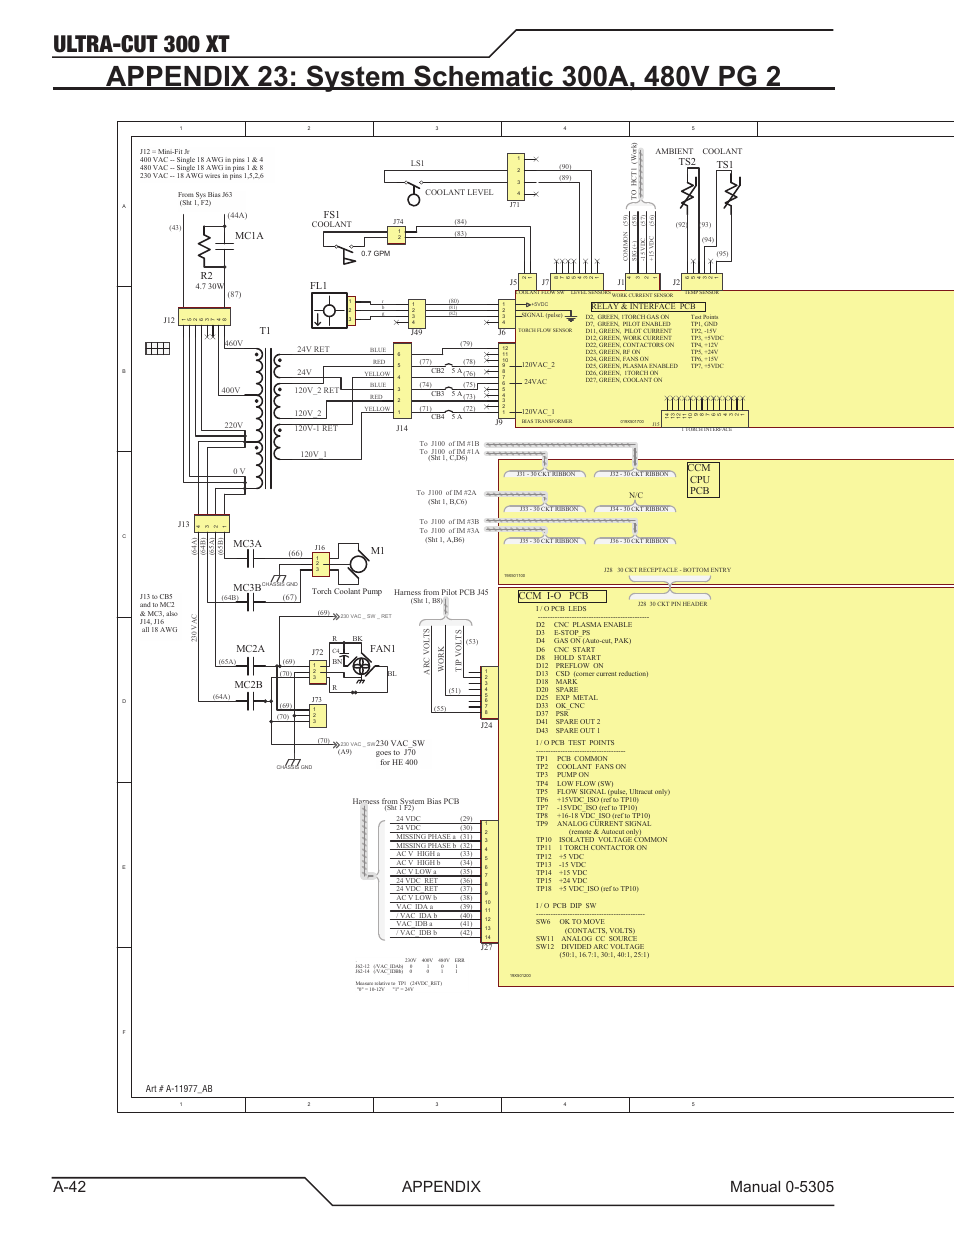Click the 'I / O PCB LEDS' heading
The image size is (954, 1235).
tap(561, 609)
